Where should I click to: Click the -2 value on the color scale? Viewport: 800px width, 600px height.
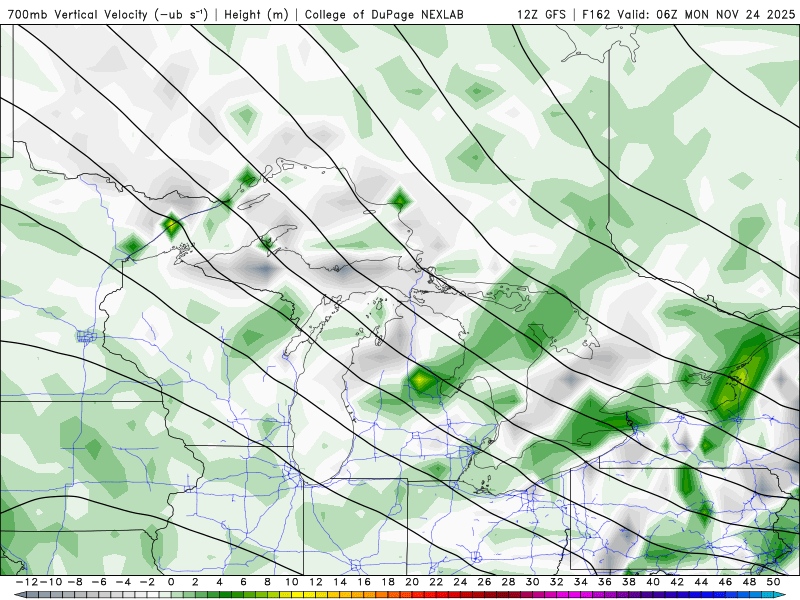click(x=146, y=582)
